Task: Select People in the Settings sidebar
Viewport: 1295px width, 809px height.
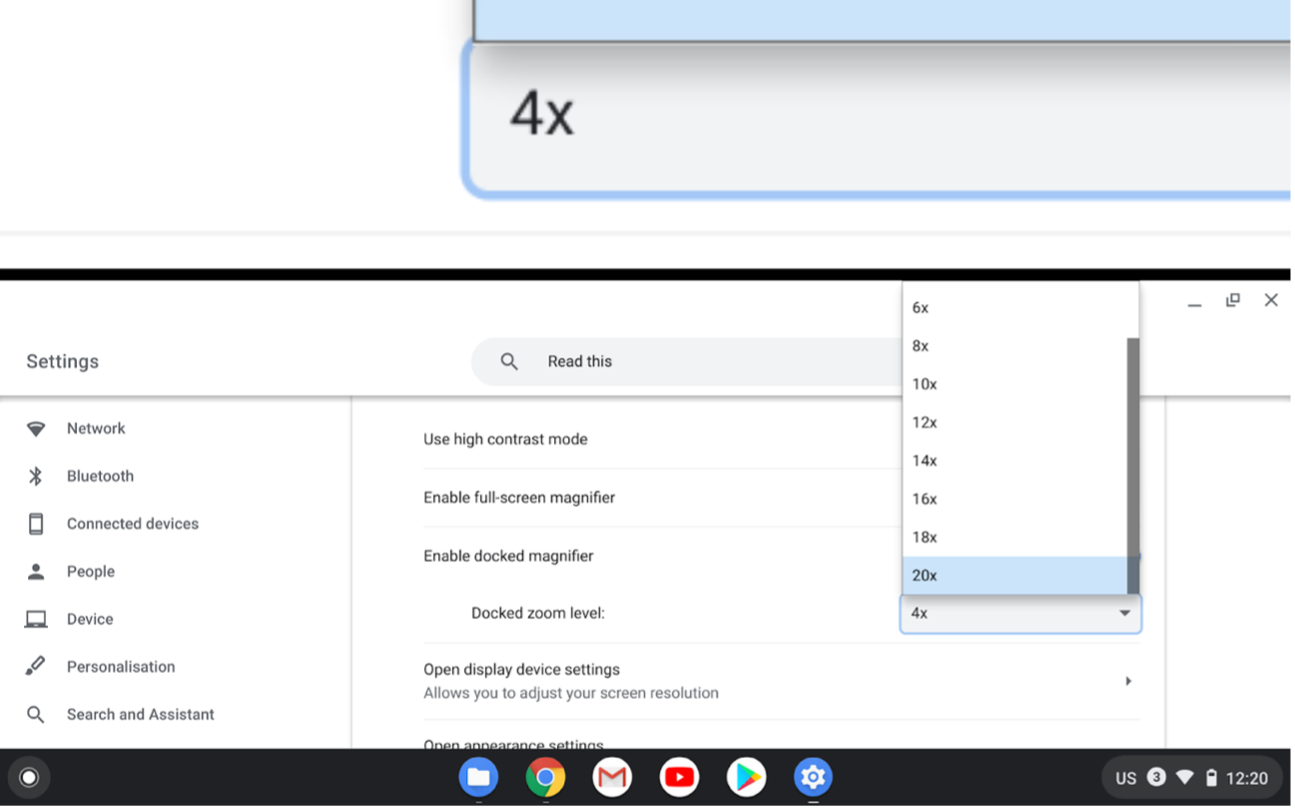Action: (90, 571)
